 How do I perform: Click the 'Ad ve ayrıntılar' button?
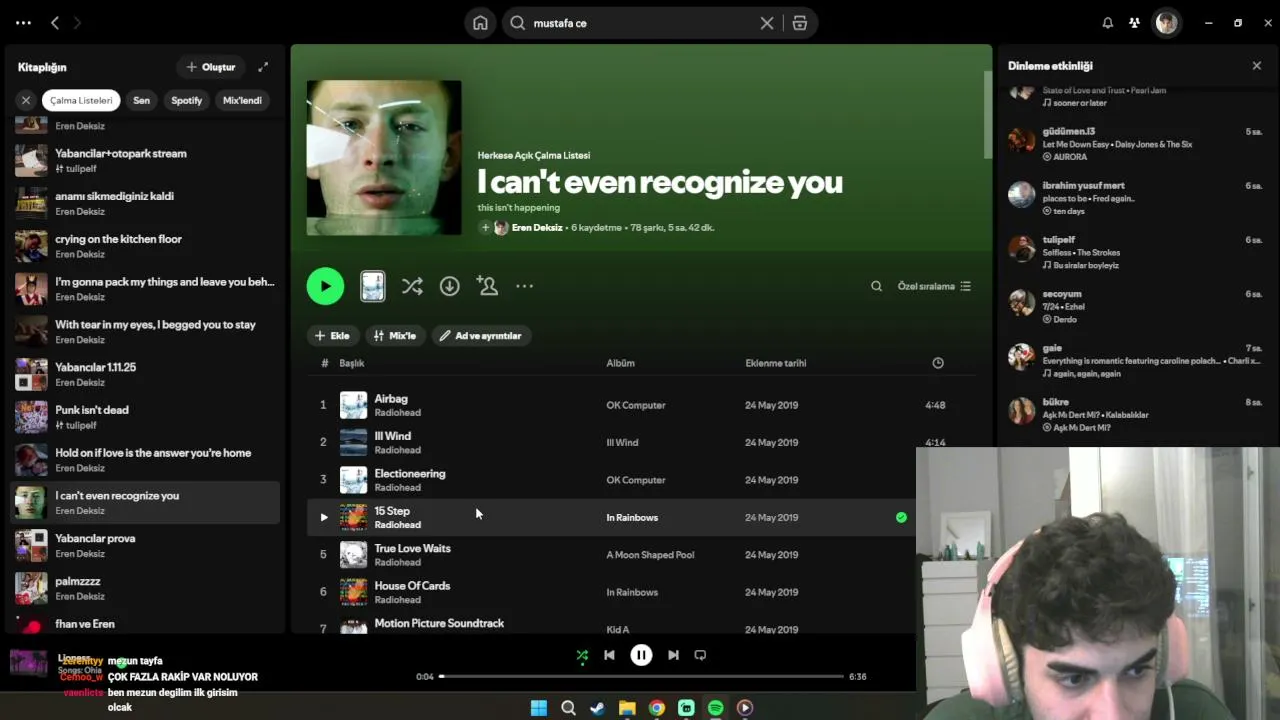point(481,336)
